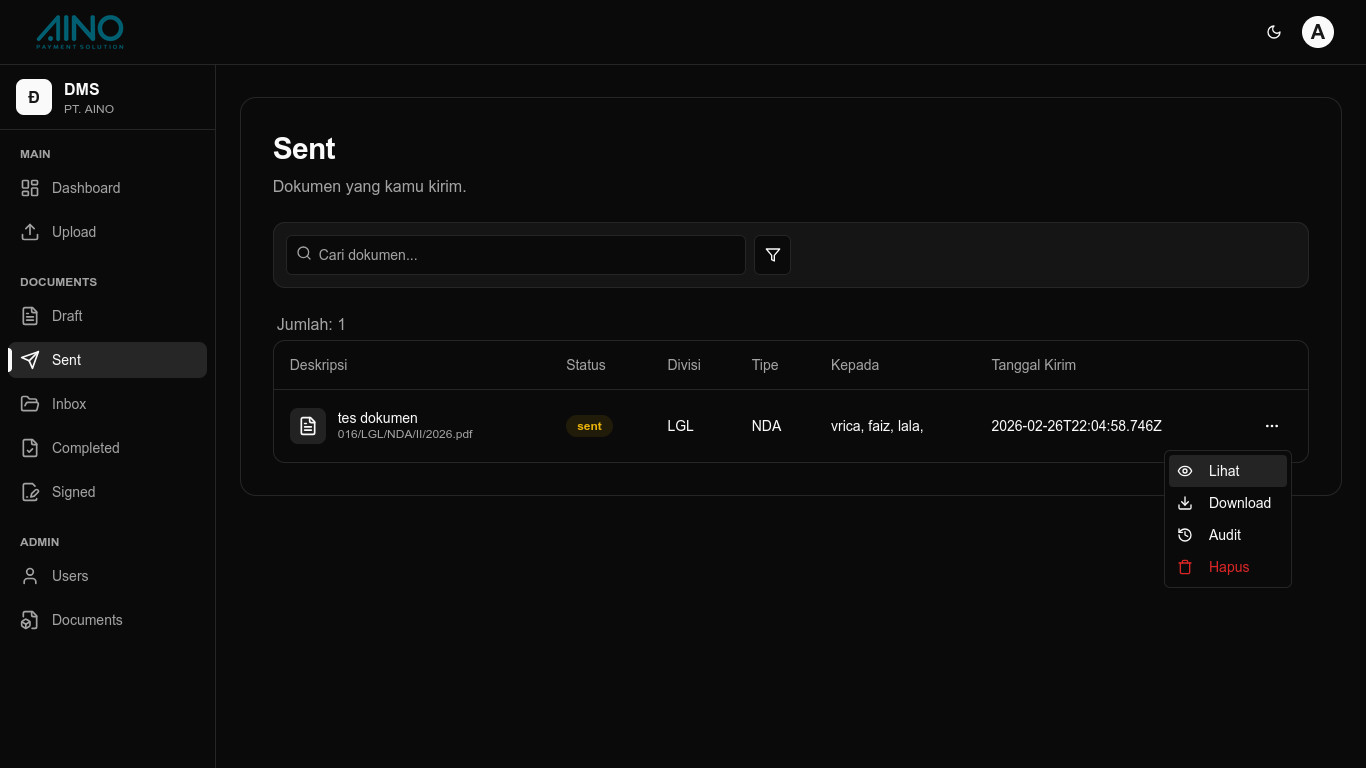Open admin Users page
Viewport: 1366px width, 768px height.
point(70,576)
